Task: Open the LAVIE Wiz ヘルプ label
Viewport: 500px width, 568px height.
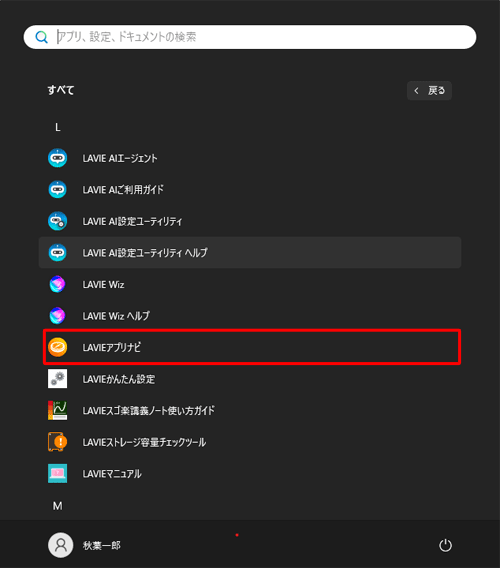Action: coord(116,316)
